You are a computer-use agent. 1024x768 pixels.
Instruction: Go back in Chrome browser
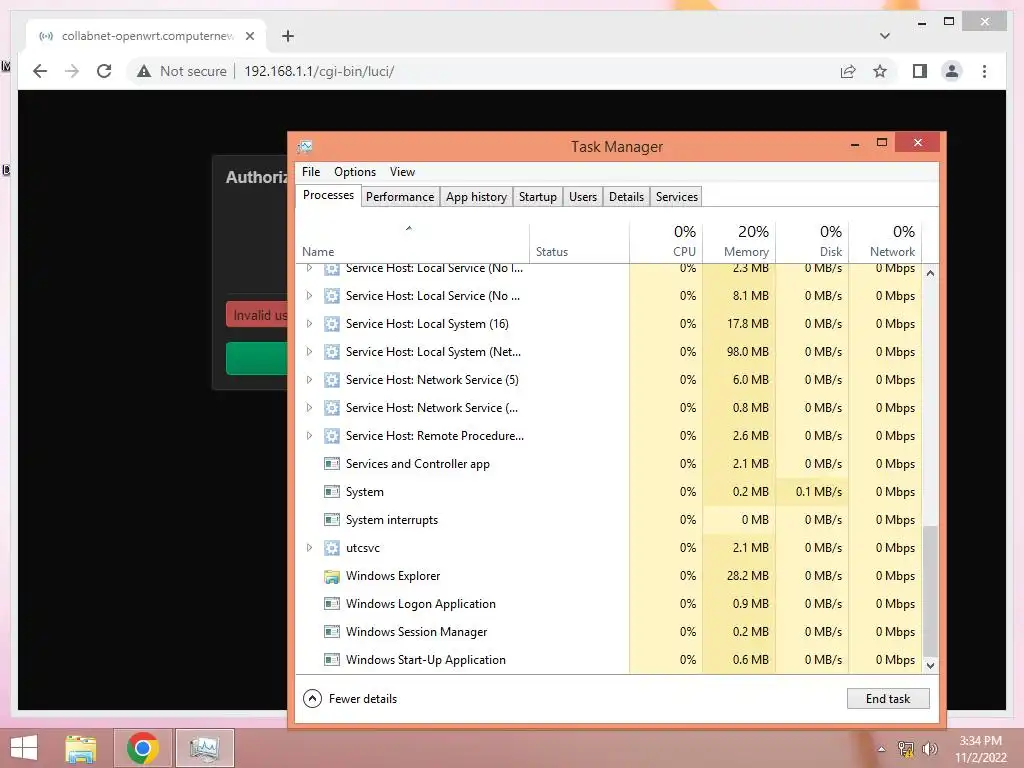point(40,71)
